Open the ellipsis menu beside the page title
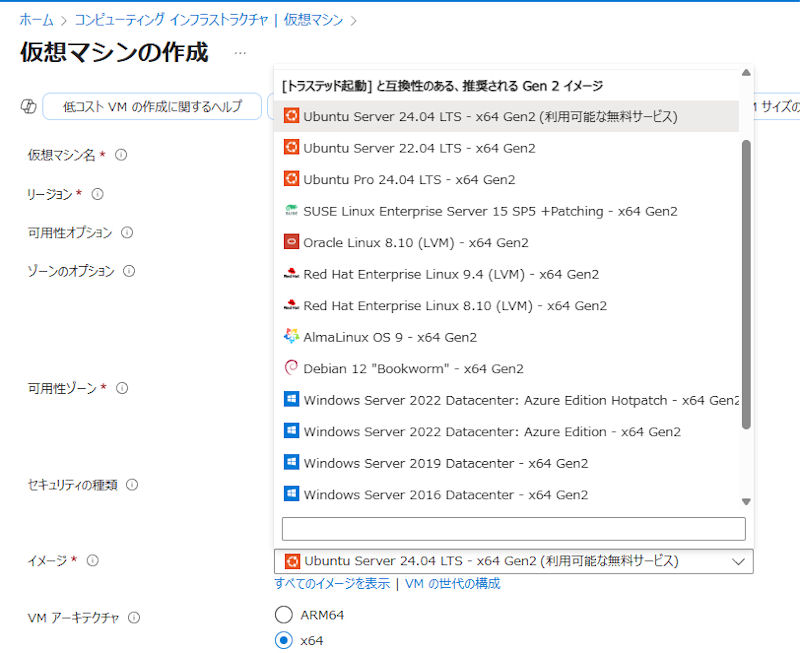Screen dimensions: 800x653 (x=240, y=53)
